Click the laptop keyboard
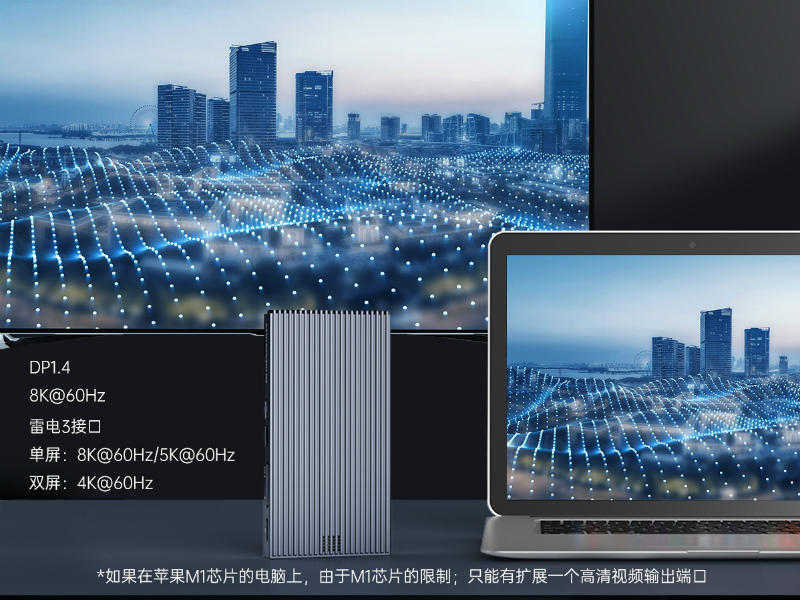Image resolution: width=800 pixels, height=600 pixels. [669, 527]
